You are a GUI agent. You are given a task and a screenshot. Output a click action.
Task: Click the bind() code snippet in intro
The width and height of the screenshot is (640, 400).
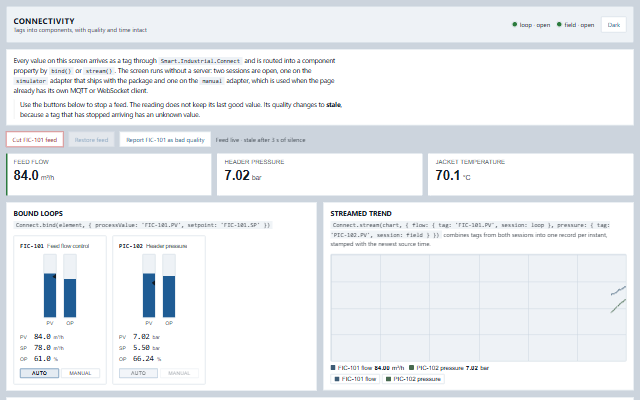(x=61, y=71)
